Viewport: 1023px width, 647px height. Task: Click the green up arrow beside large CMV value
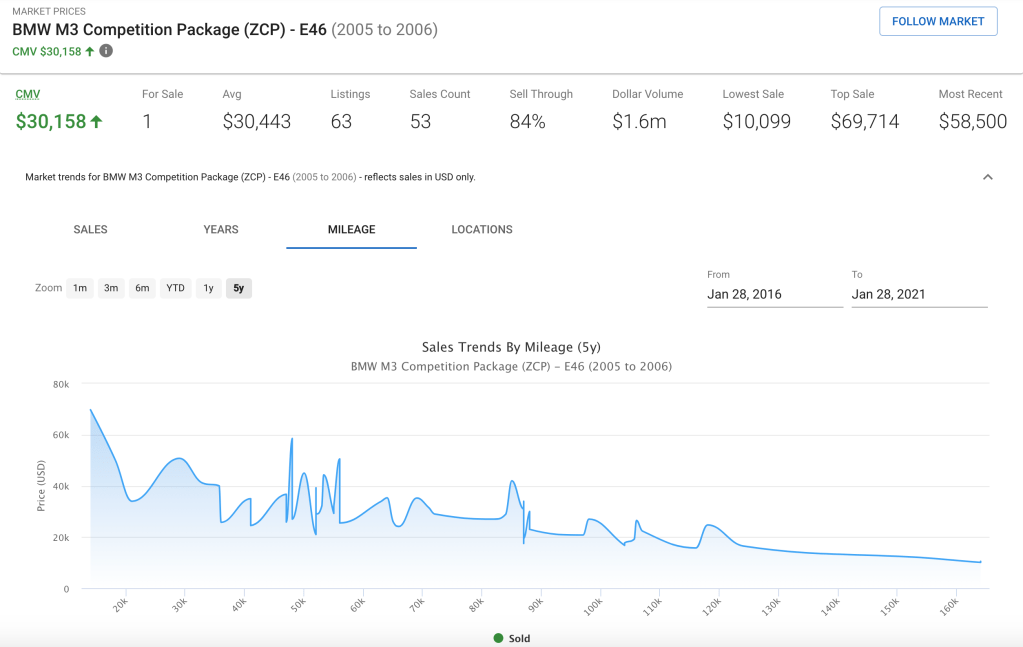pos(97,122)
